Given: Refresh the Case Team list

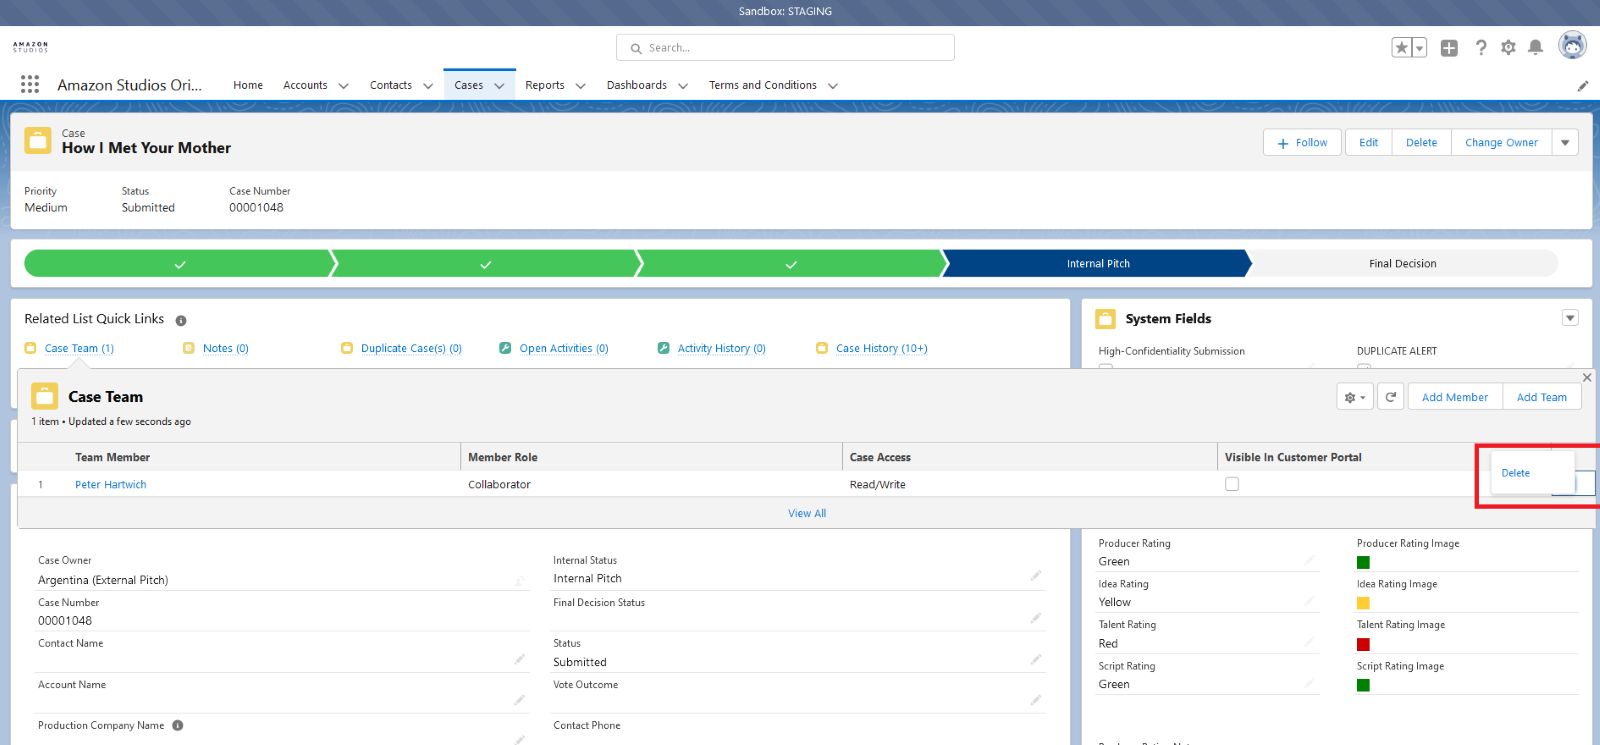Looking at the screenshot, I should 1390,397.
